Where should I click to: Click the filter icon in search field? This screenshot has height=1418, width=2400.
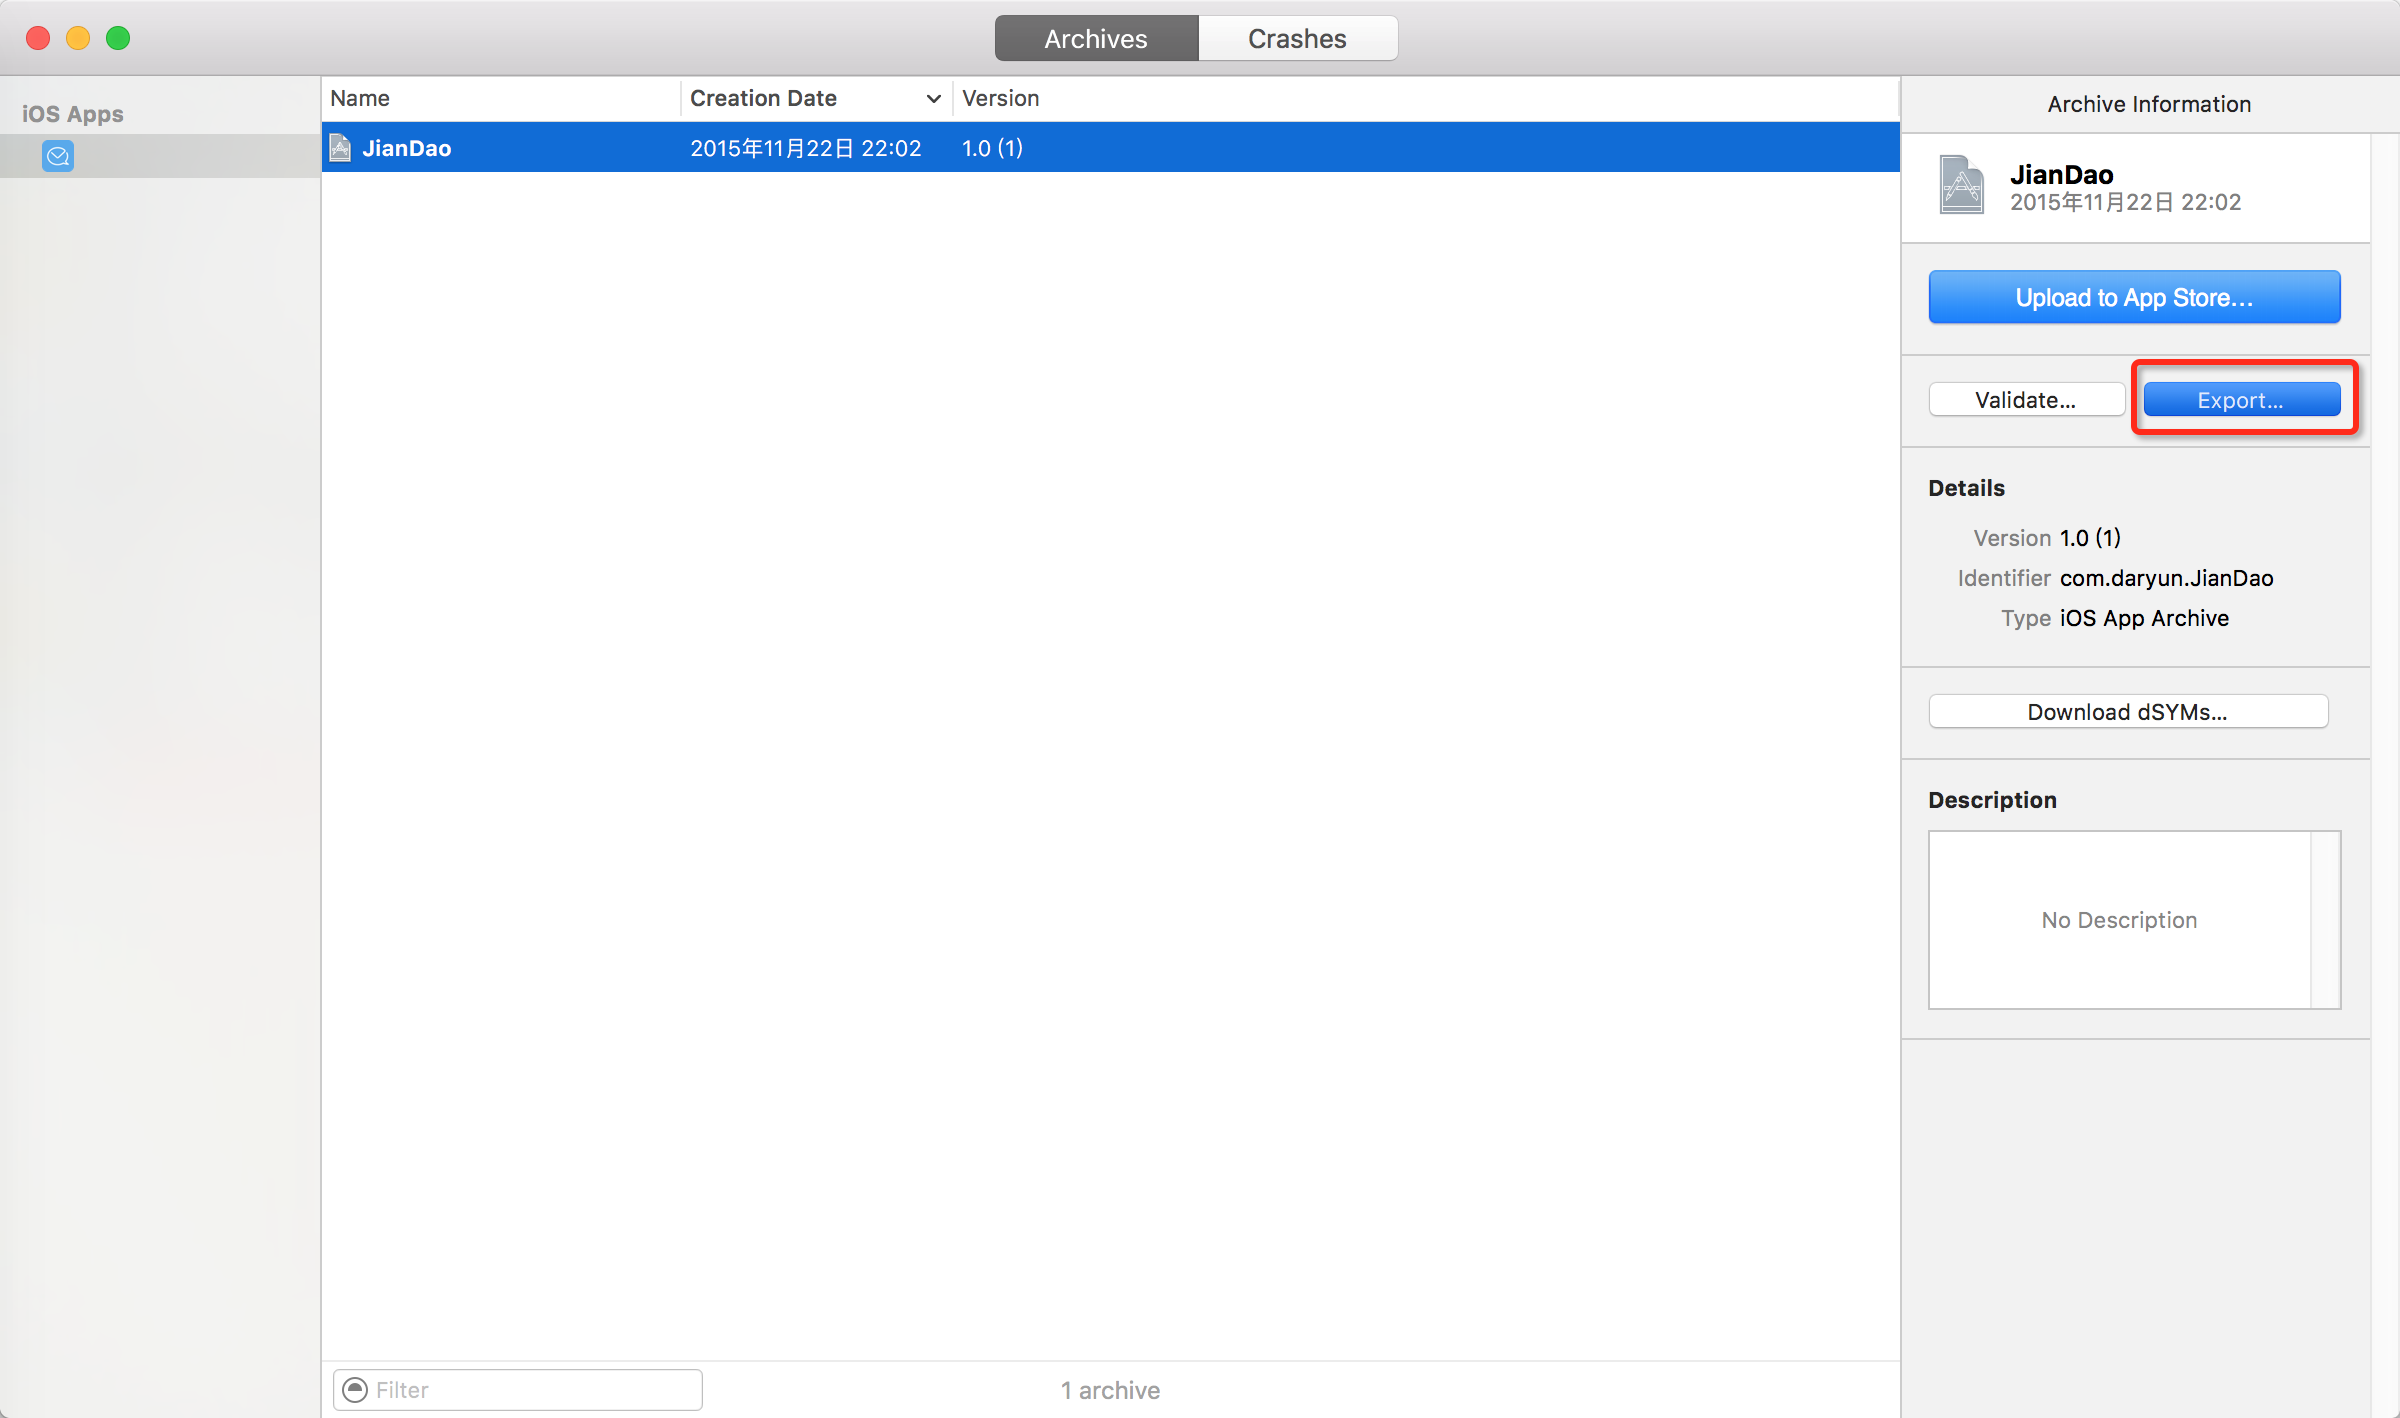(x=355, y=1390)
